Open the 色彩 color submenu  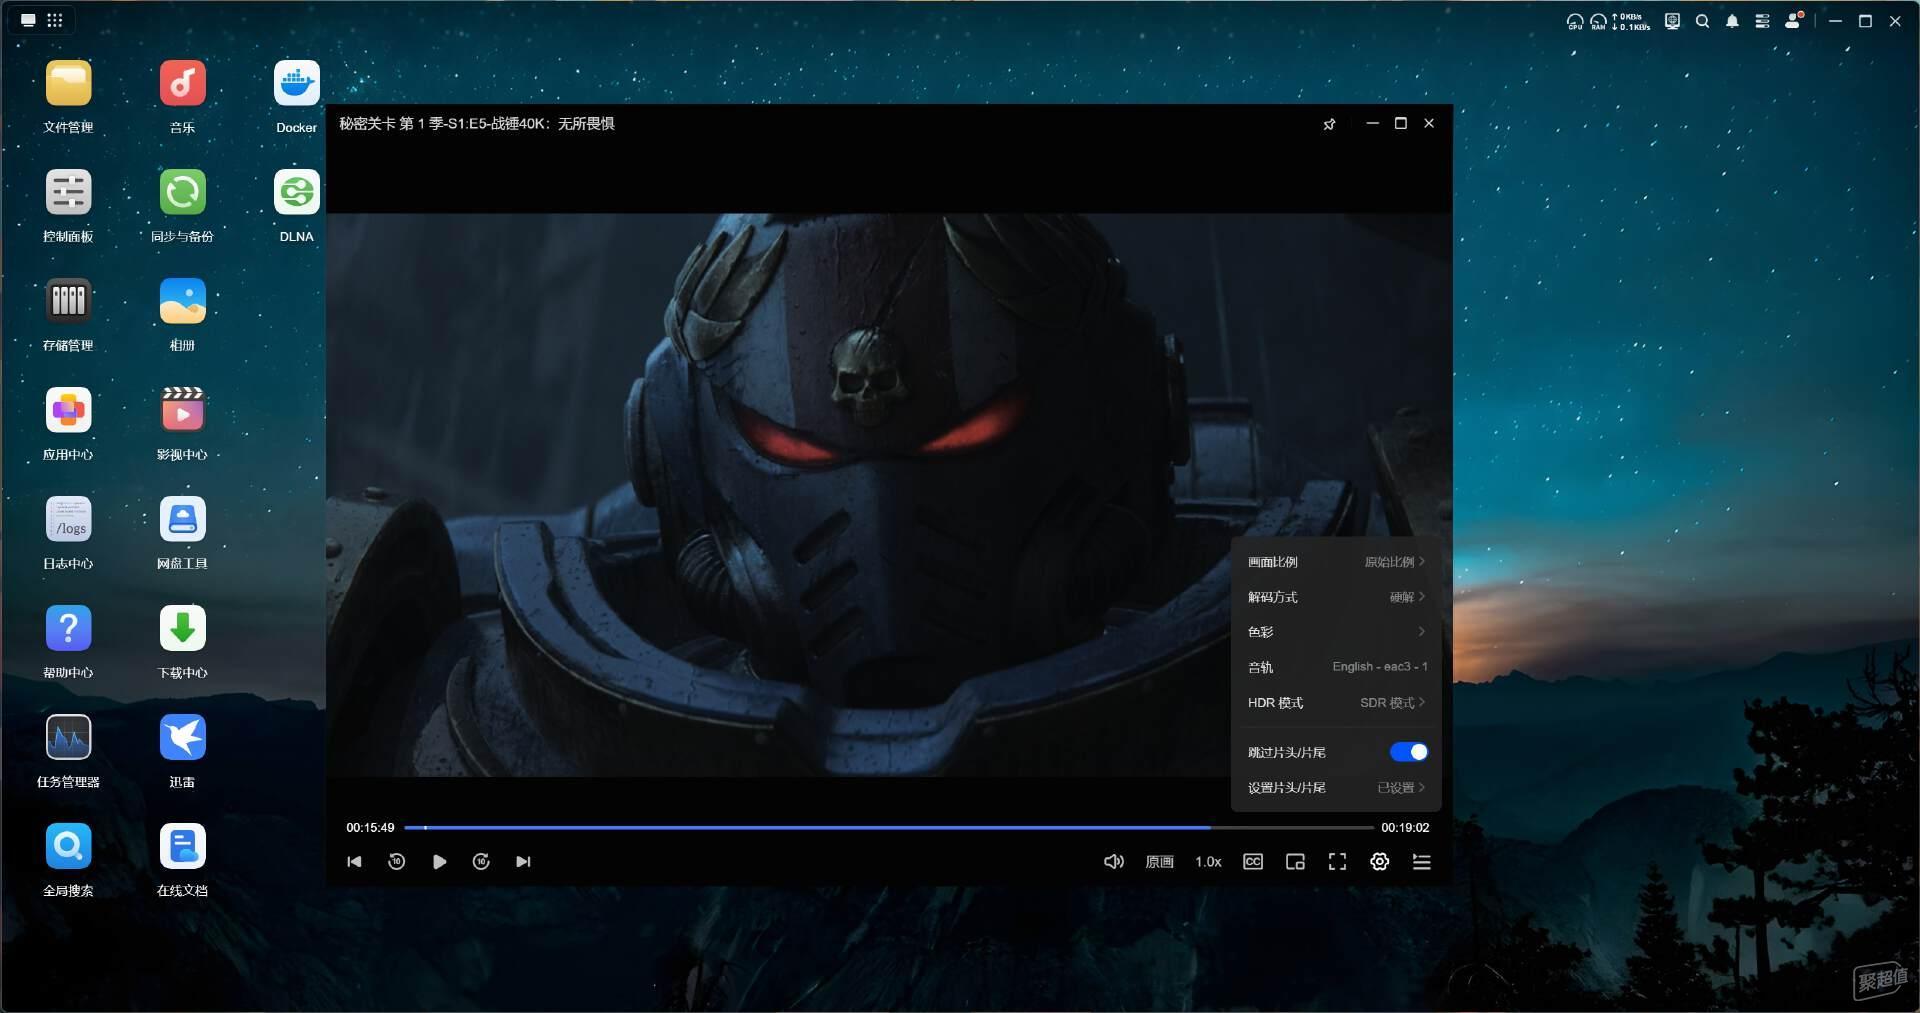pyautogui.click(x=1336, y=632)
